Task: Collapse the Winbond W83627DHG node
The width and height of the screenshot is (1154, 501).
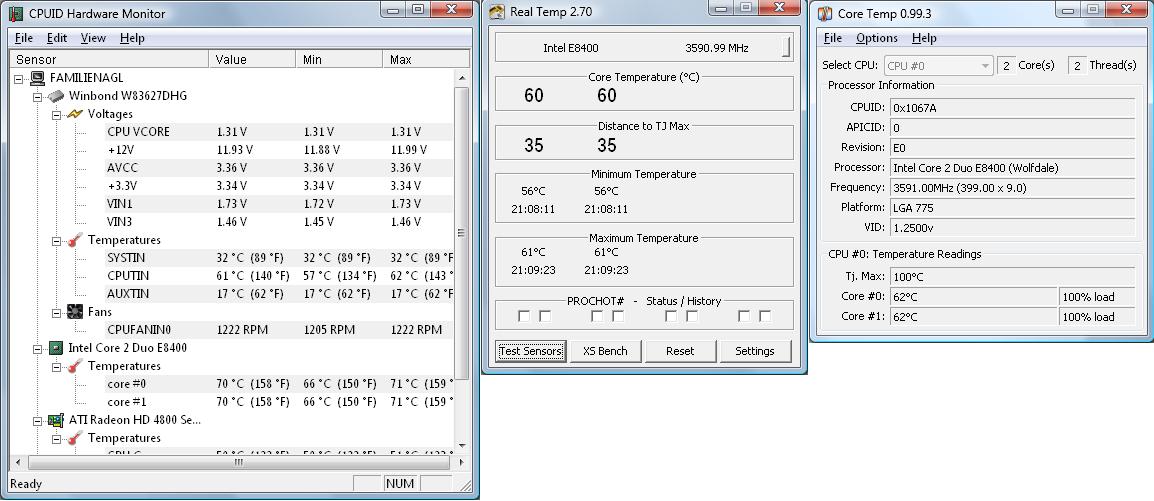Action: [x=38, y=96]
